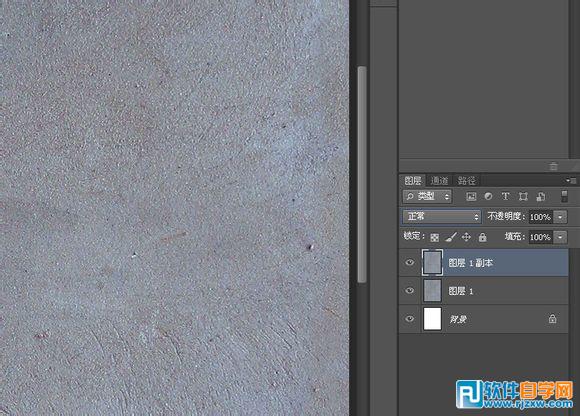The height and width of the screenshot is (416, 580).
Task: Expand the 不透明度 opacity dropdown arrow
Action: (560, 217)
